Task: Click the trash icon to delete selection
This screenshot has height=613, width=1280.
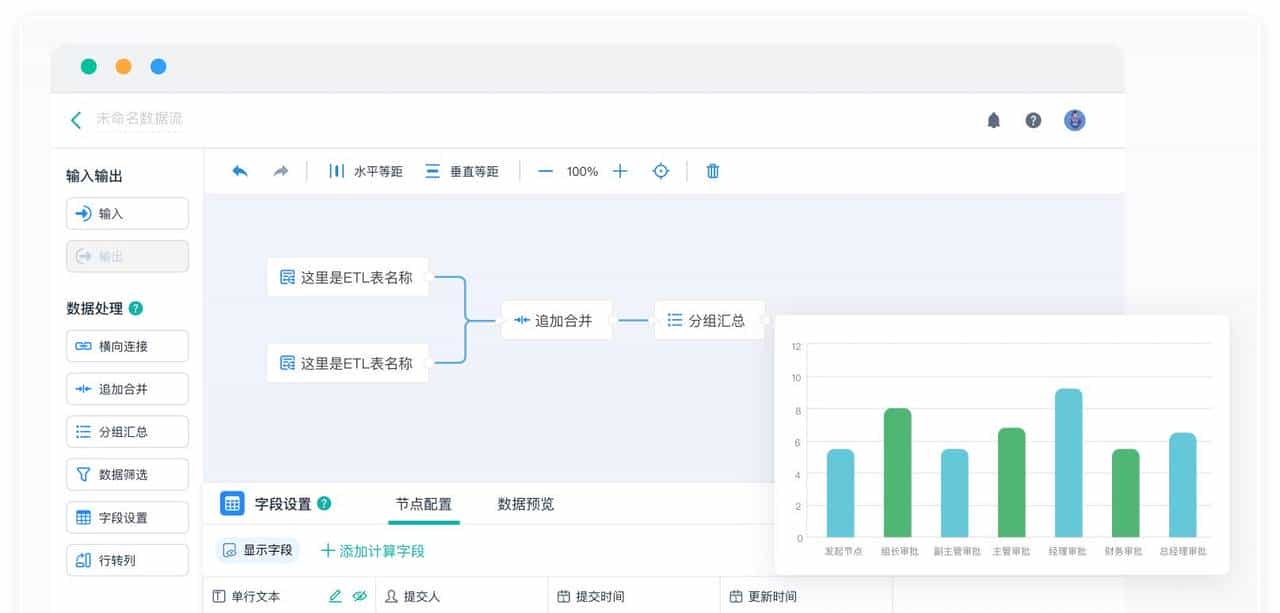Action: click(x=712, y=171)
